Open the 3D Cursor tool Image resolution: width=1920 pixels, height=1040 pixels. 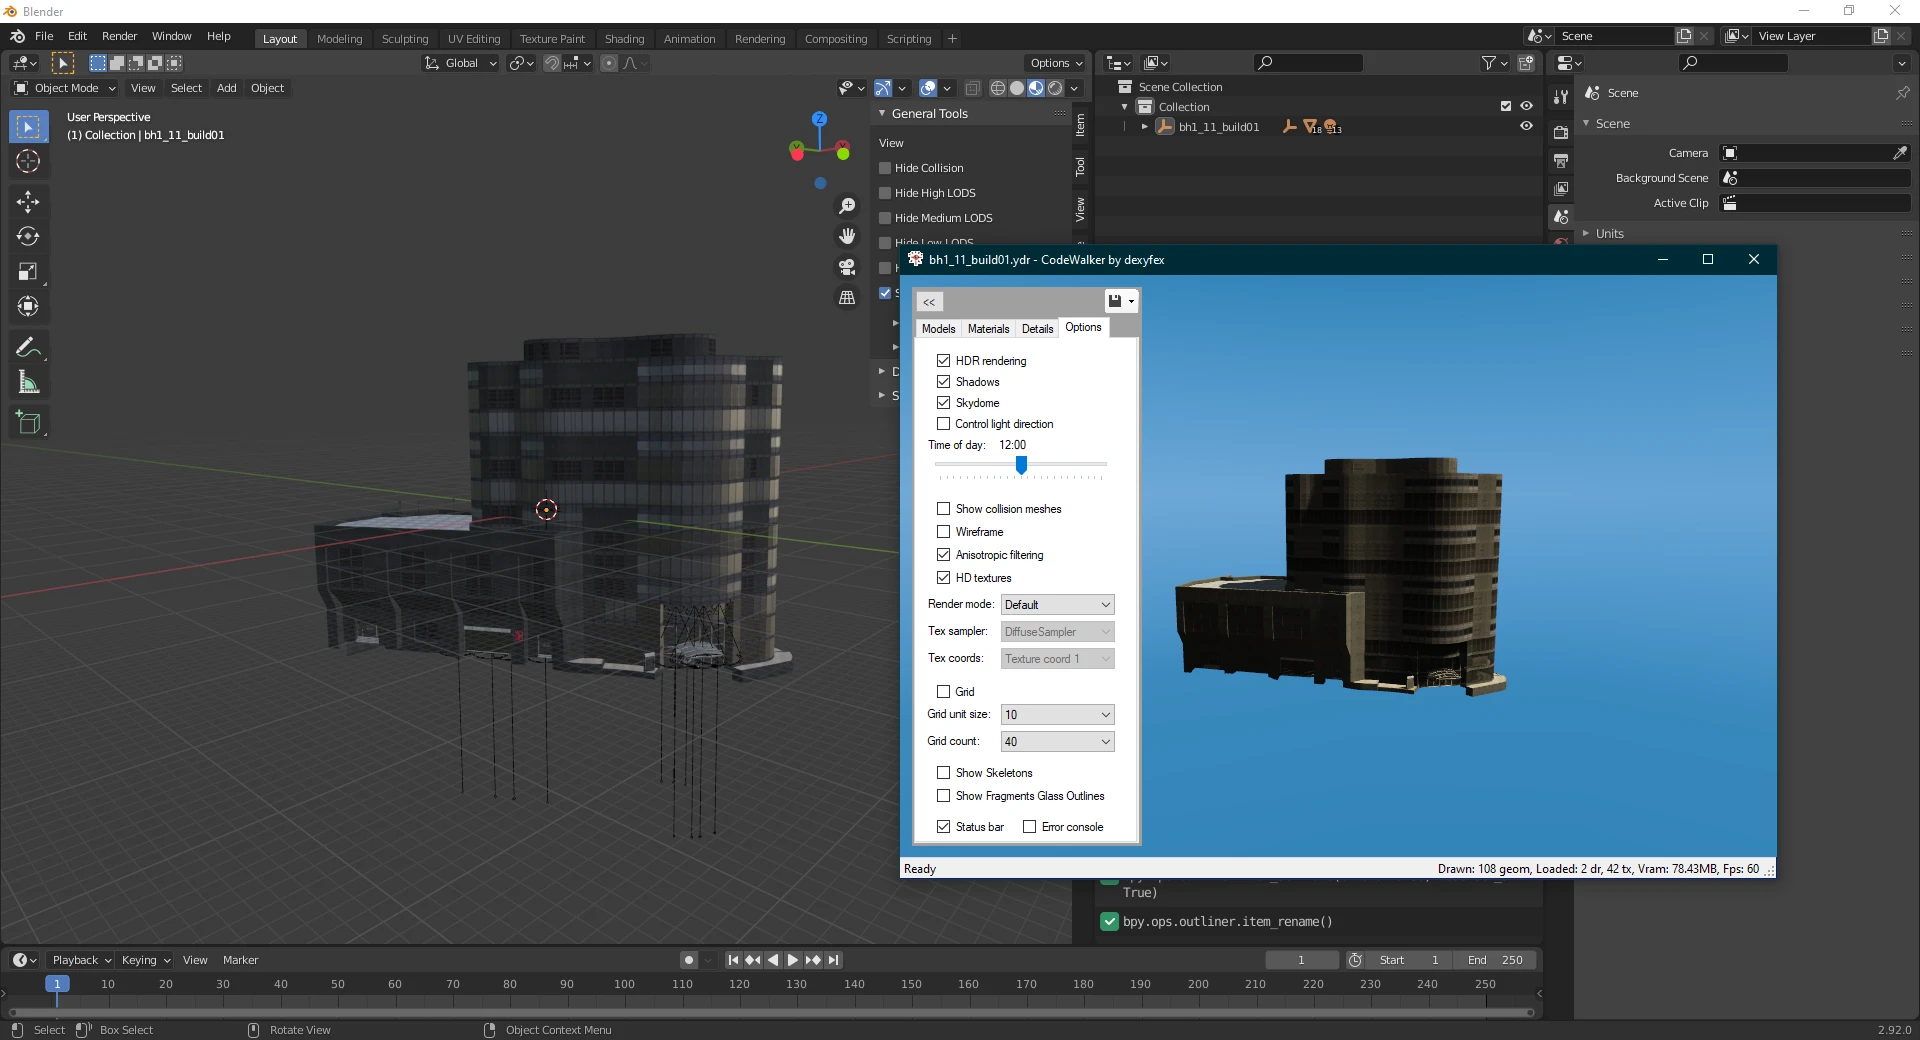coord(28,161)
